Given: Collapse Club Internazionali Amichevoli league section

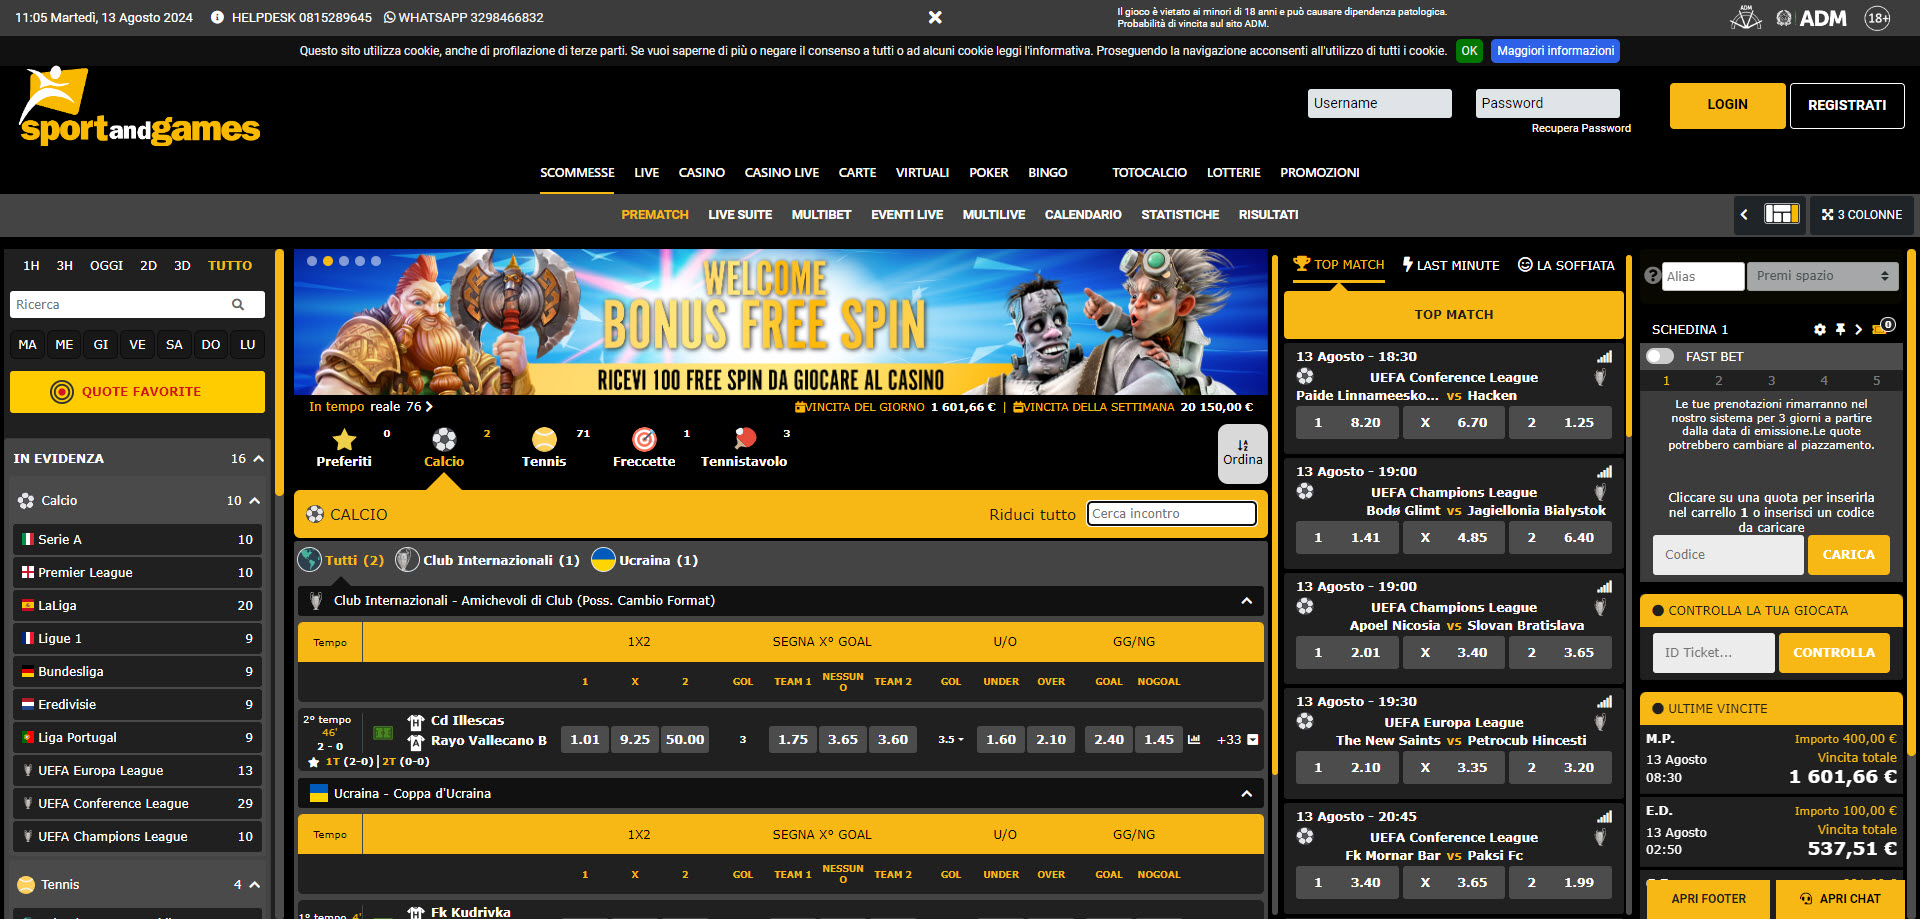Looking at the screenshot, I should coord(1246,601).
